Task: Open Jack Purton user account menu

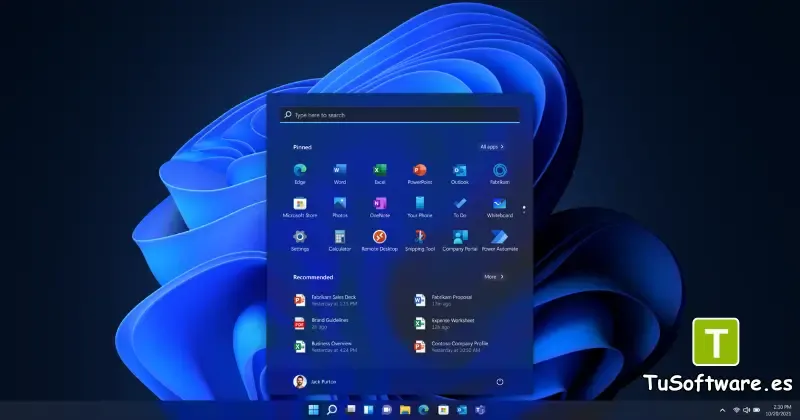Action: click(315, 382)
